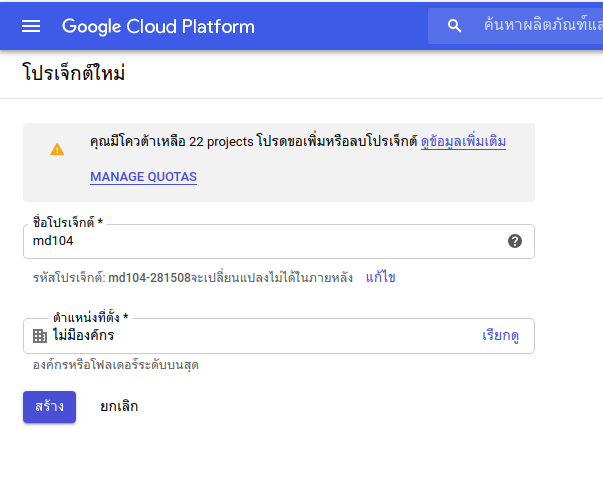Click the organization building grid icon
The image size is (603, 503).
[x=40, y=336]
